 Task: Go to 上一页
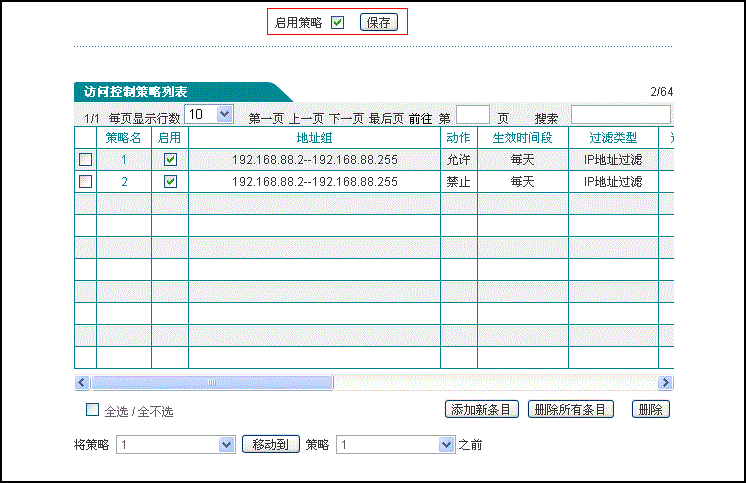click(306, 118)
